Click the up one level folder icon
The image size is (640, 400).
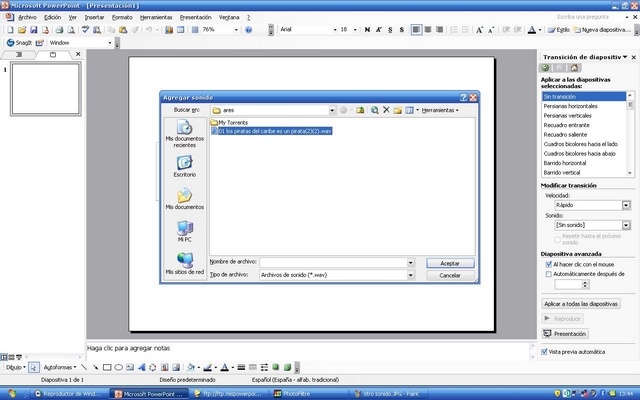[x=359, y=109]
